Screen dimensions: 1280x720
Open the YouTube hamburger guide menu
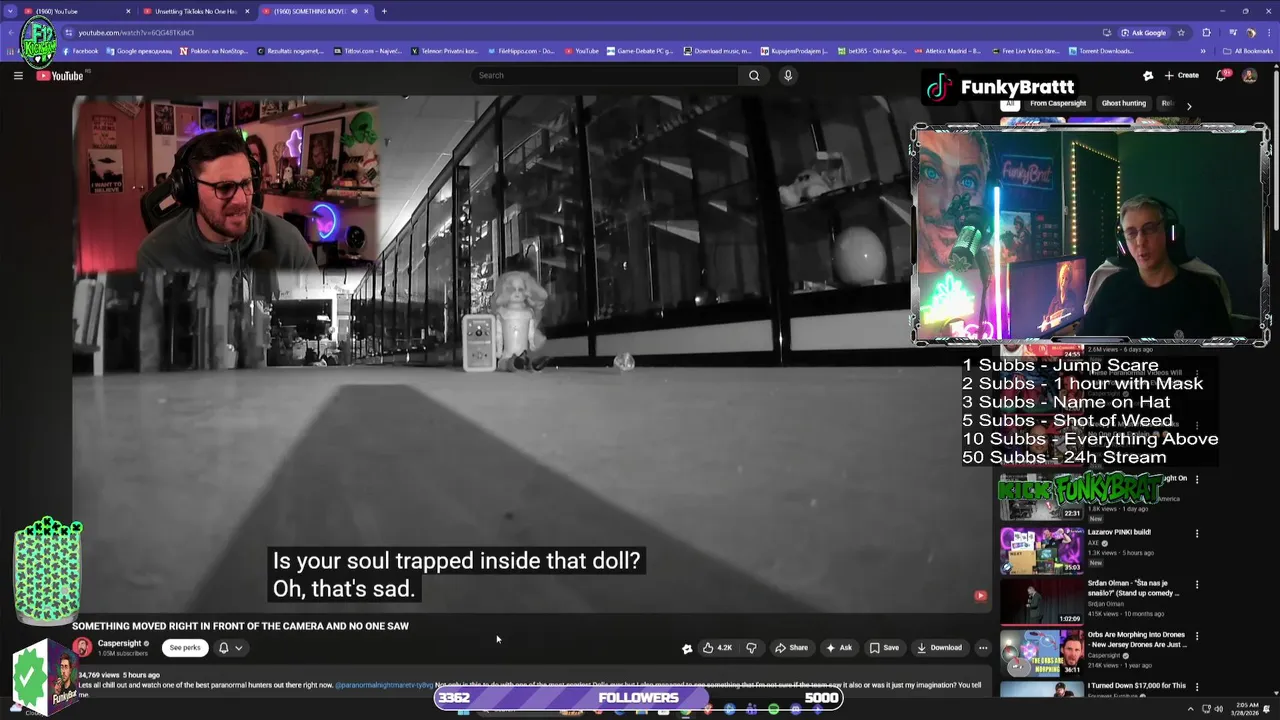18,75
